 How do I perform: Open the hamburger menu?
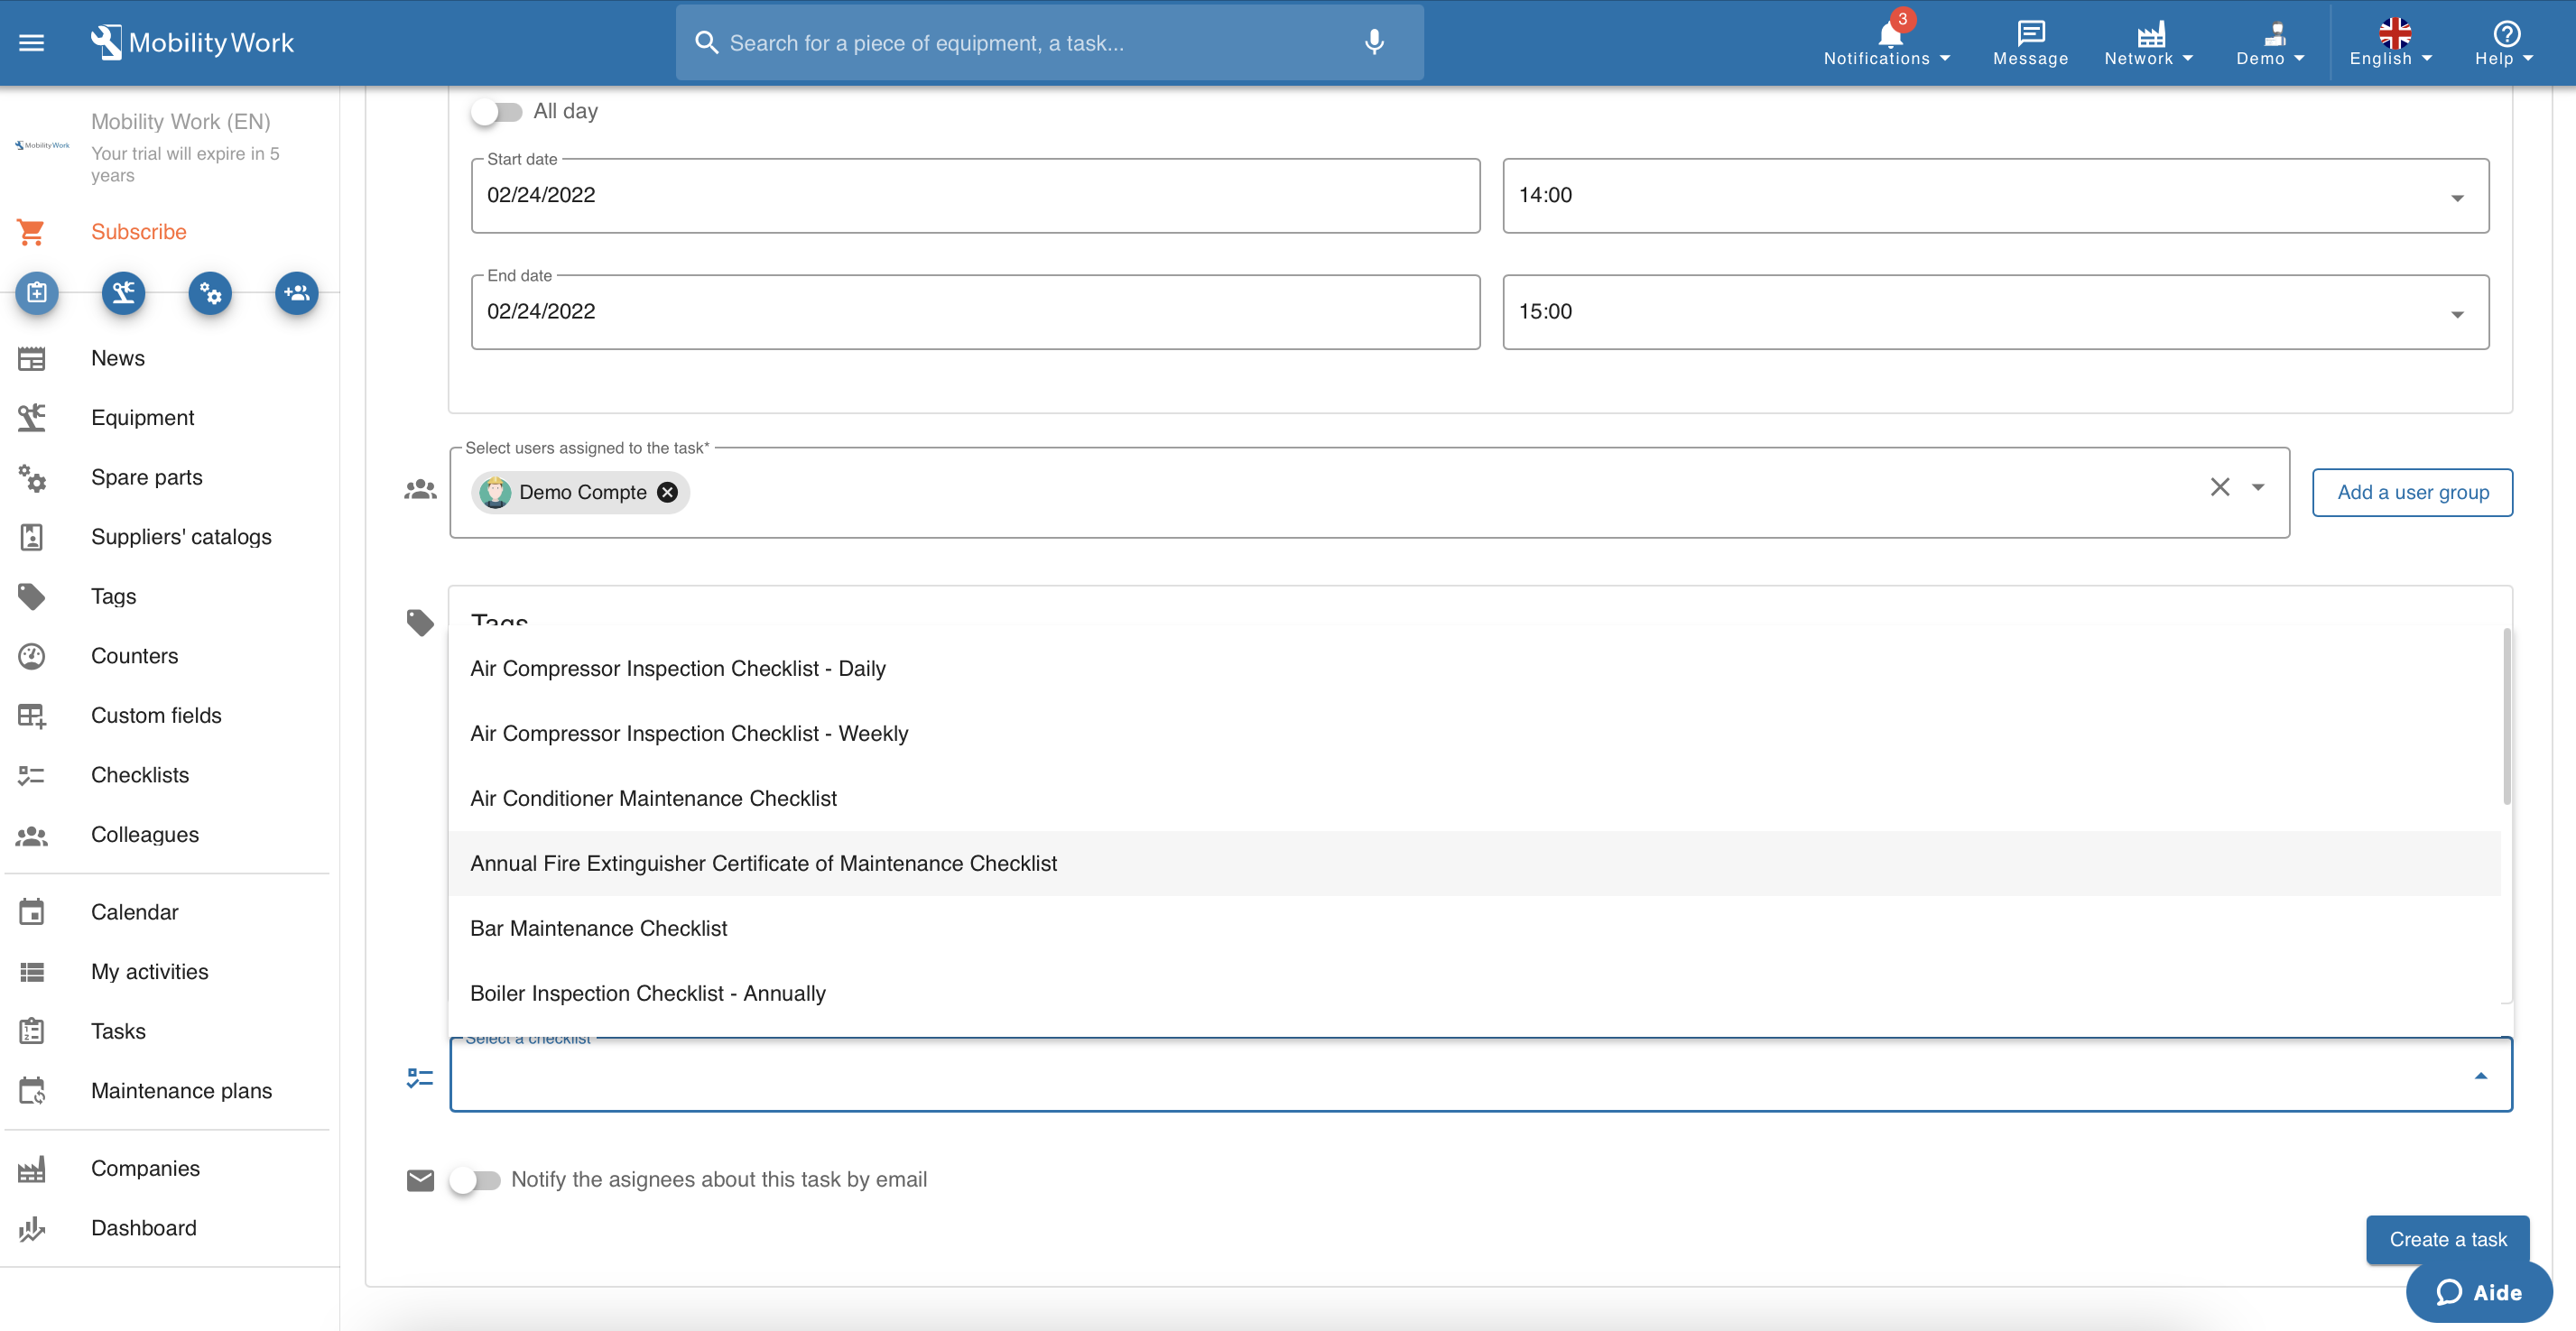32,43
